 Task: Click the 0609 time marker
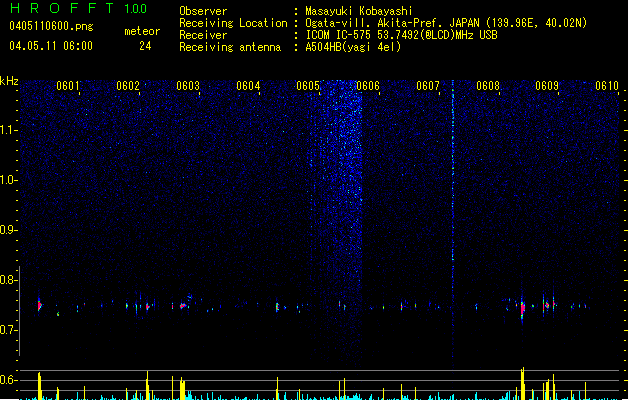[547, 86]
